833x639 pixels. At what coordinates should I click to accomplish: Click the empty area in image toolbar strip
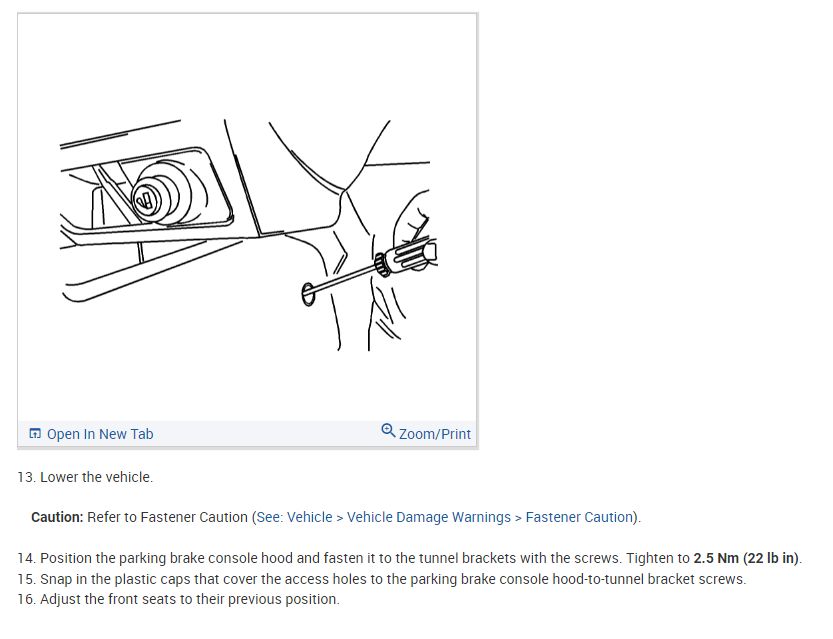click(266, 433)
